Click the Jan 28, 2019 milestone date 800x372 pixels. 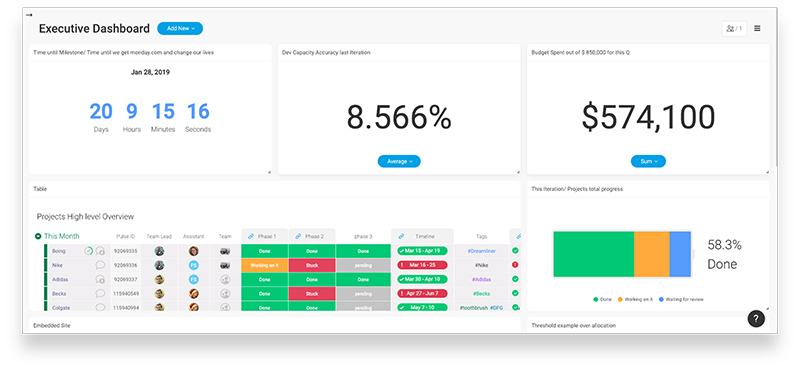click(150, 72)
